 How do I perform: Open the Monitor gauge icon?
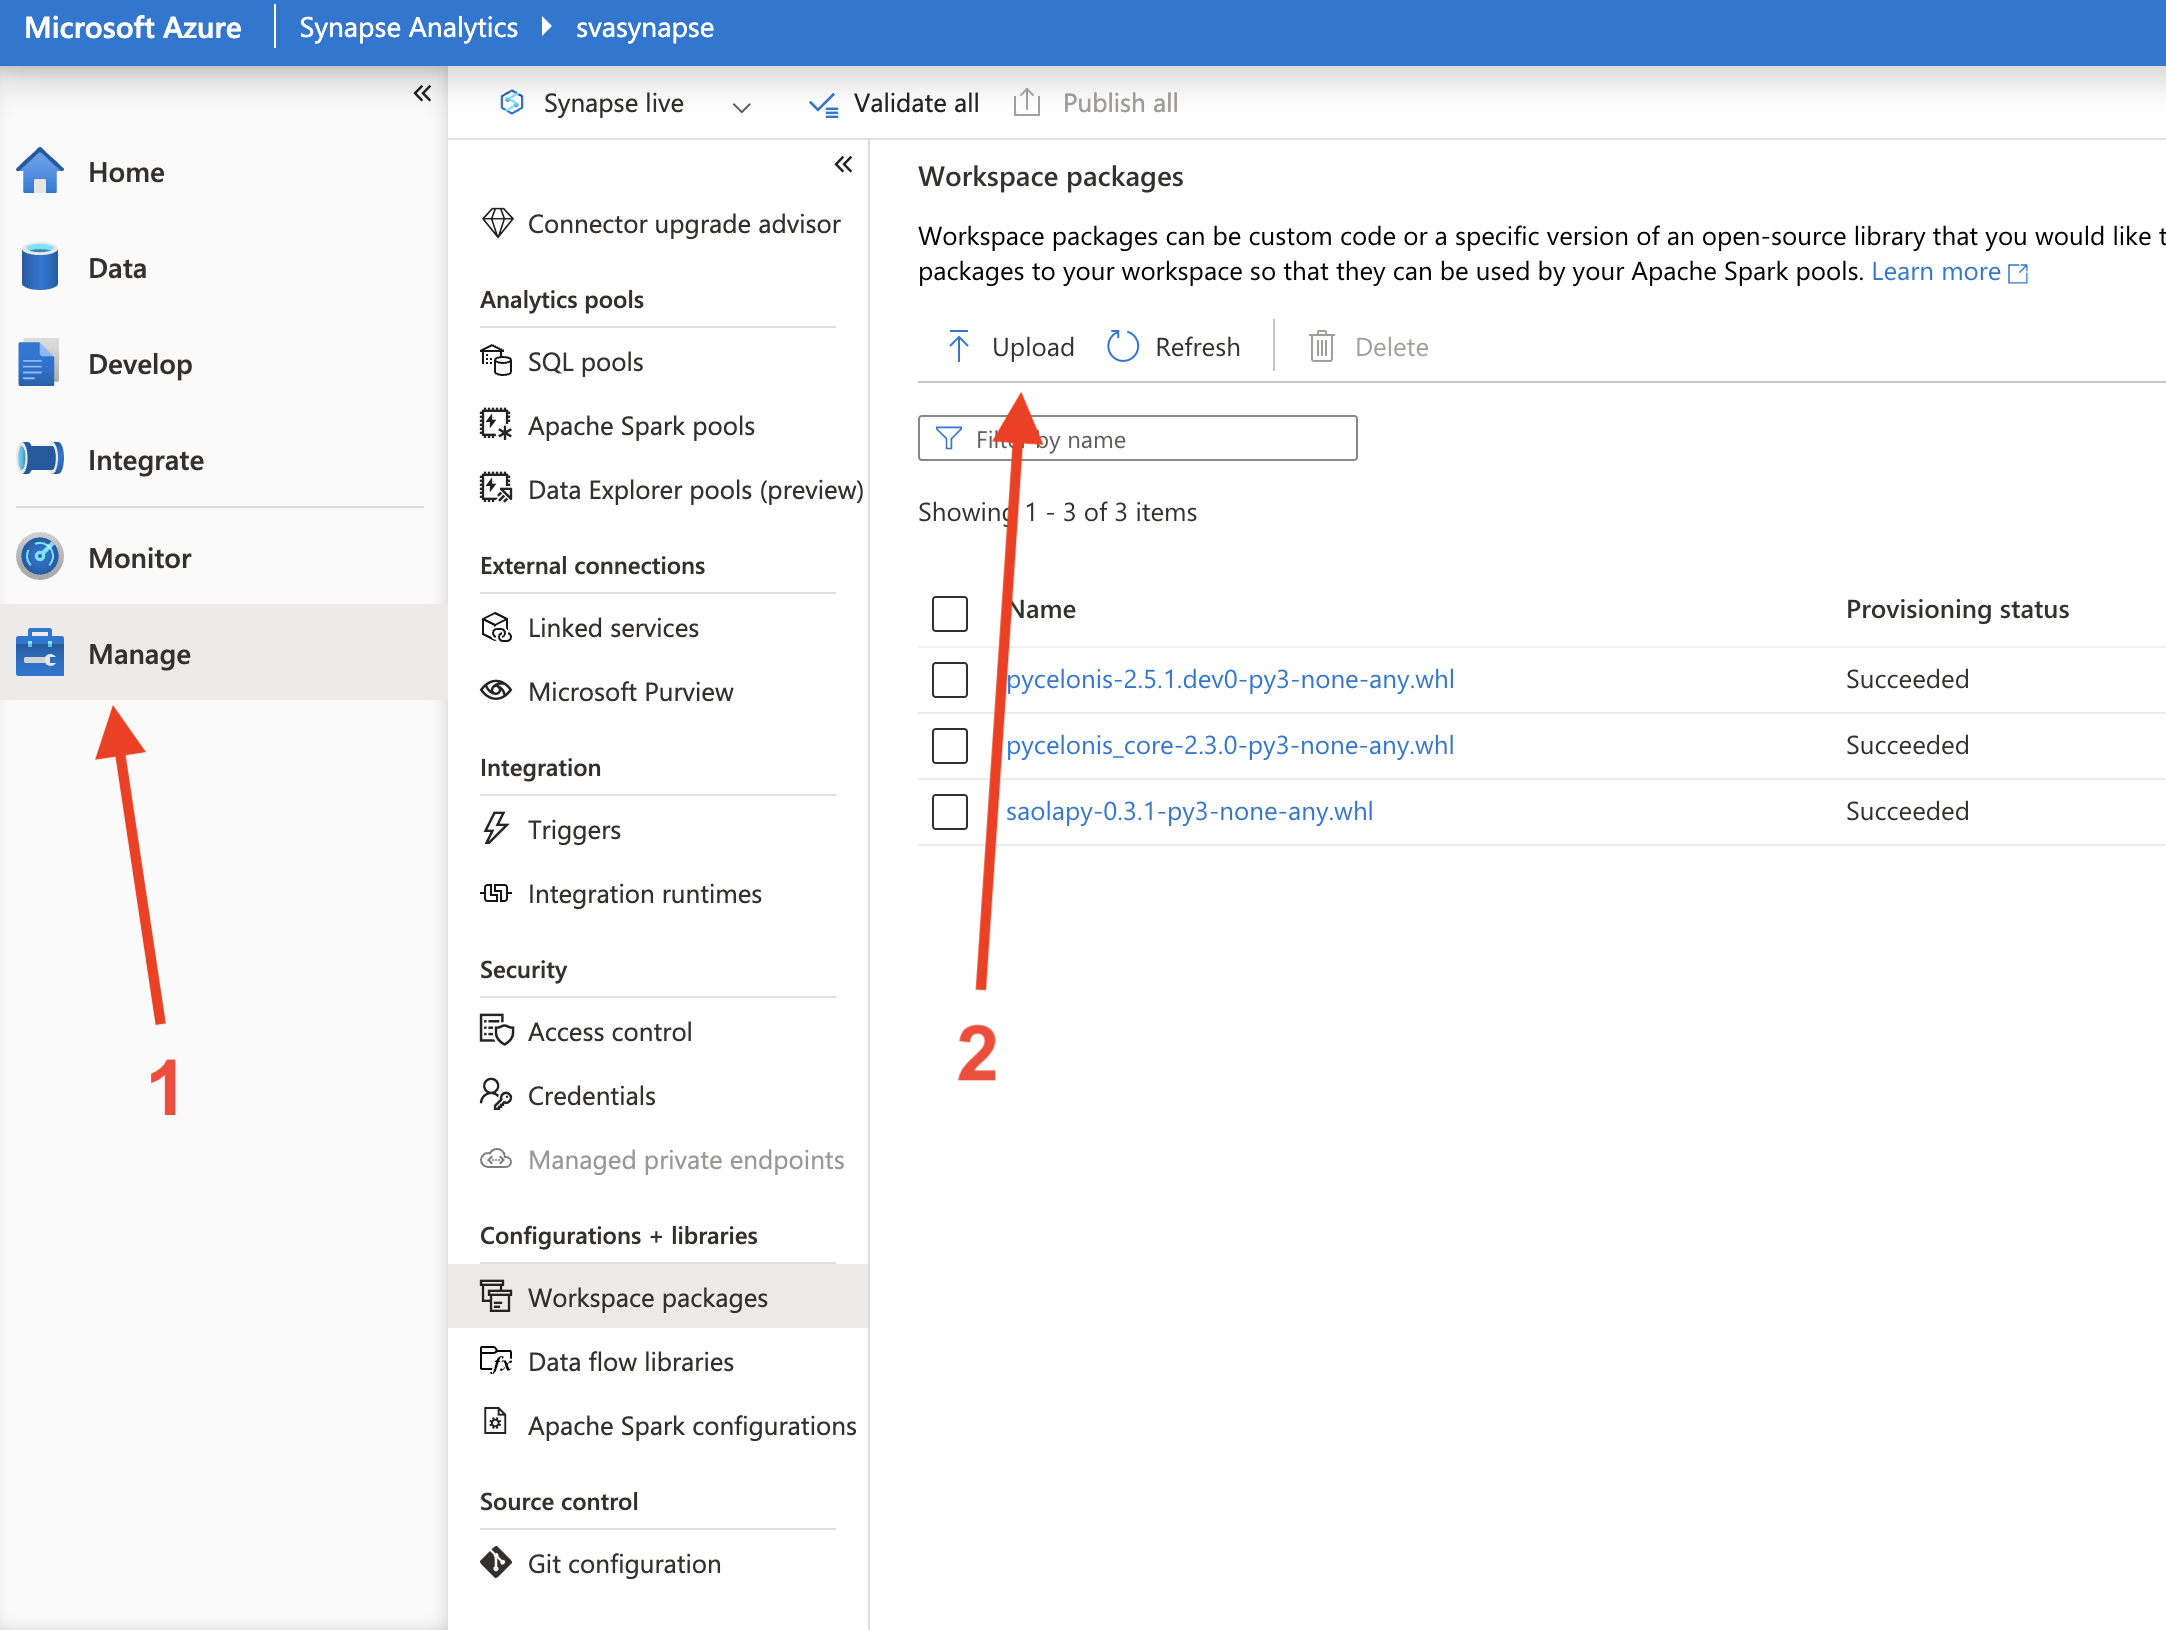pos(40,557)
